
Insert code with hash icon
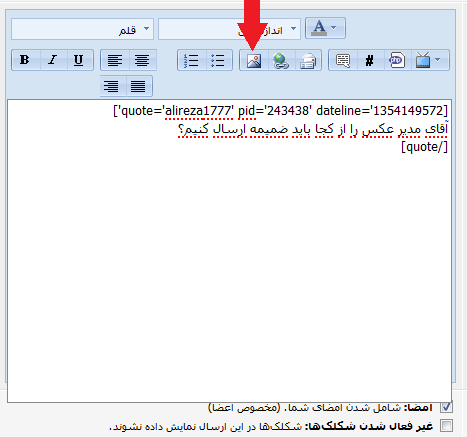[x=370, y=60]
